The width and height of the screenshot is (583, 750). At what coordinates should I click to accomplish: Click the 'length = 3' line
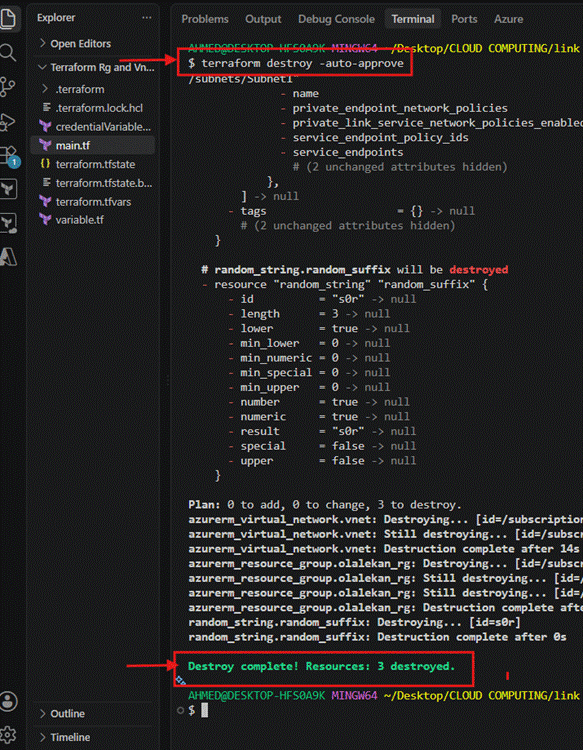309,314
